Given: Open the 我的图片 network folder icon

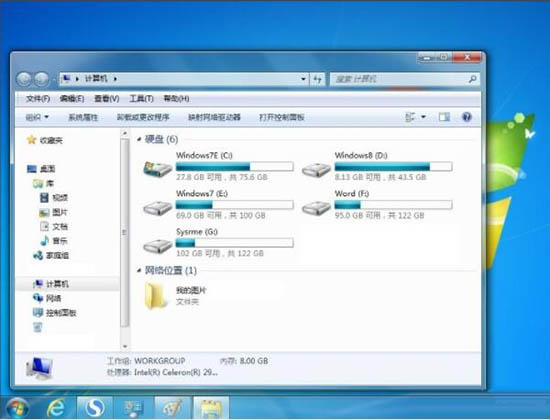Looking at the screenshot, I should pos(156,296).
